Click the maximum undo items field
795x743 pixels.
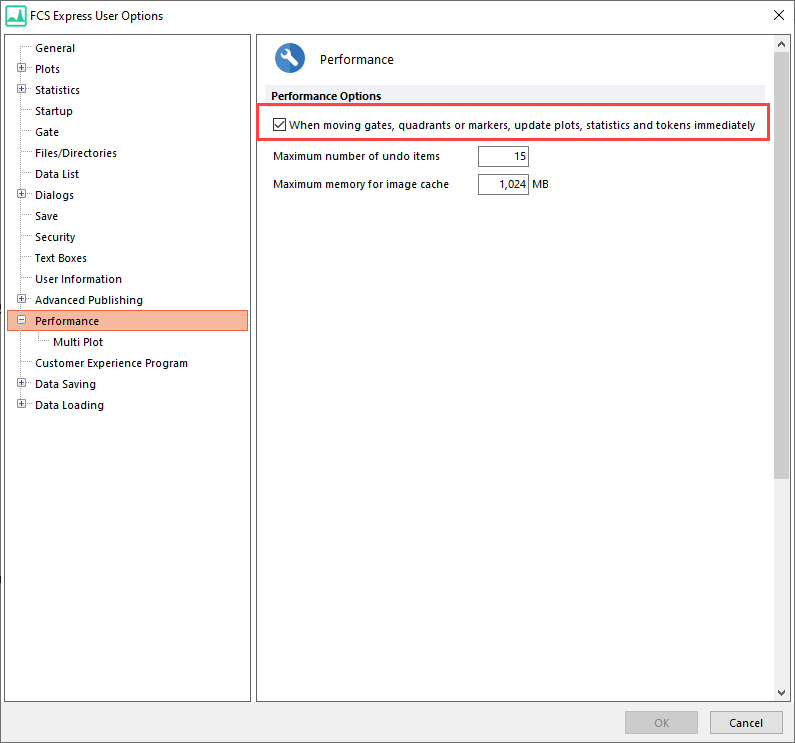[x=503, y=156]
